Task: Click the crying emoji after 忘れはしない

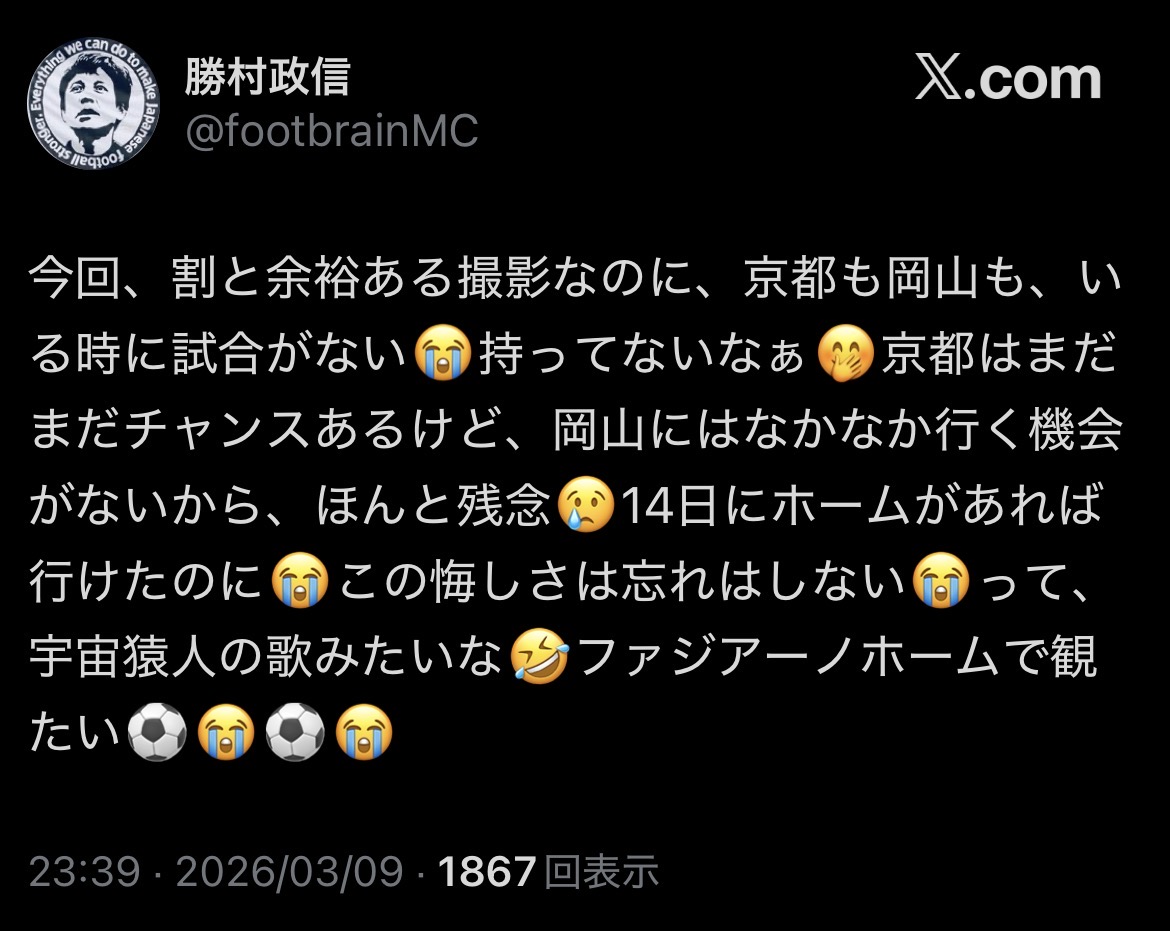Action: click(942, 580)
